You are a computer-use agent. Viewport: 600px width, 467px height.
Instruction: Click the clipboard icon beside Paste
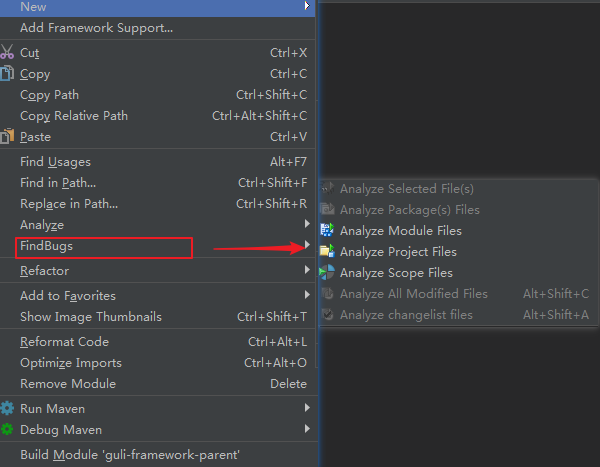[7, 136]
